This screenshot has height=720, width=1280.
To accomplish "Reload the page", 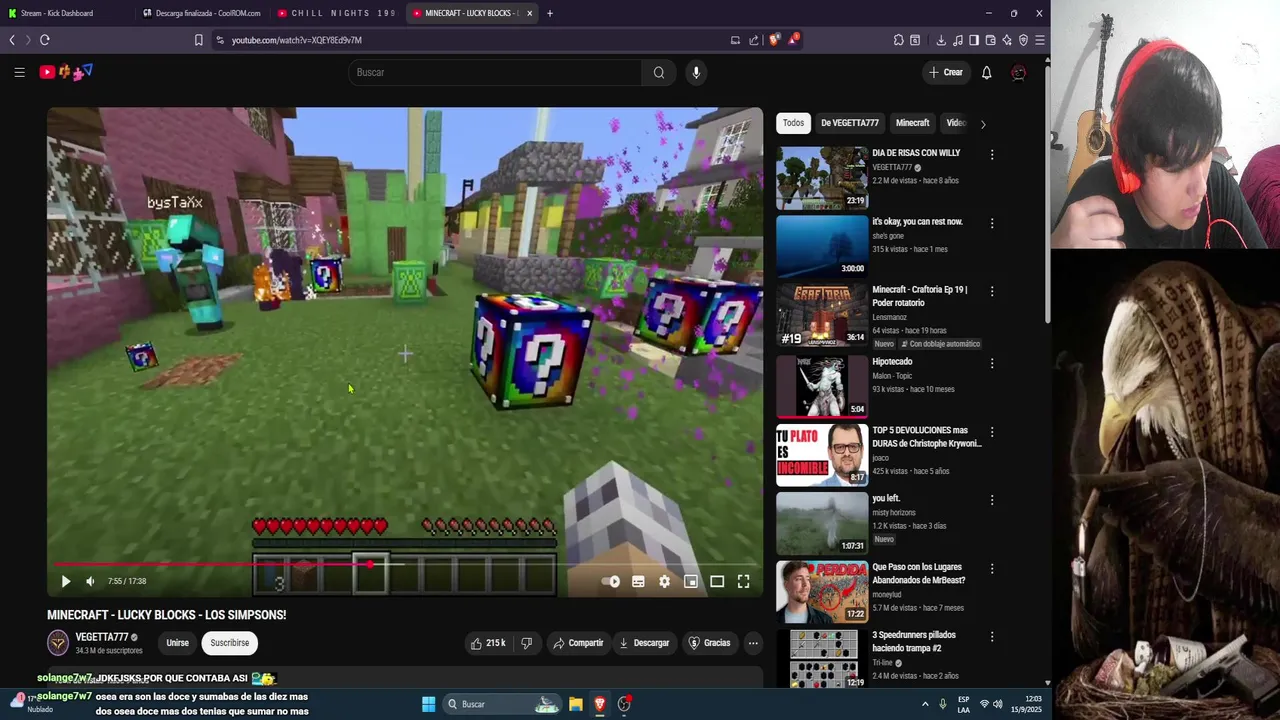I will [45, 40].
